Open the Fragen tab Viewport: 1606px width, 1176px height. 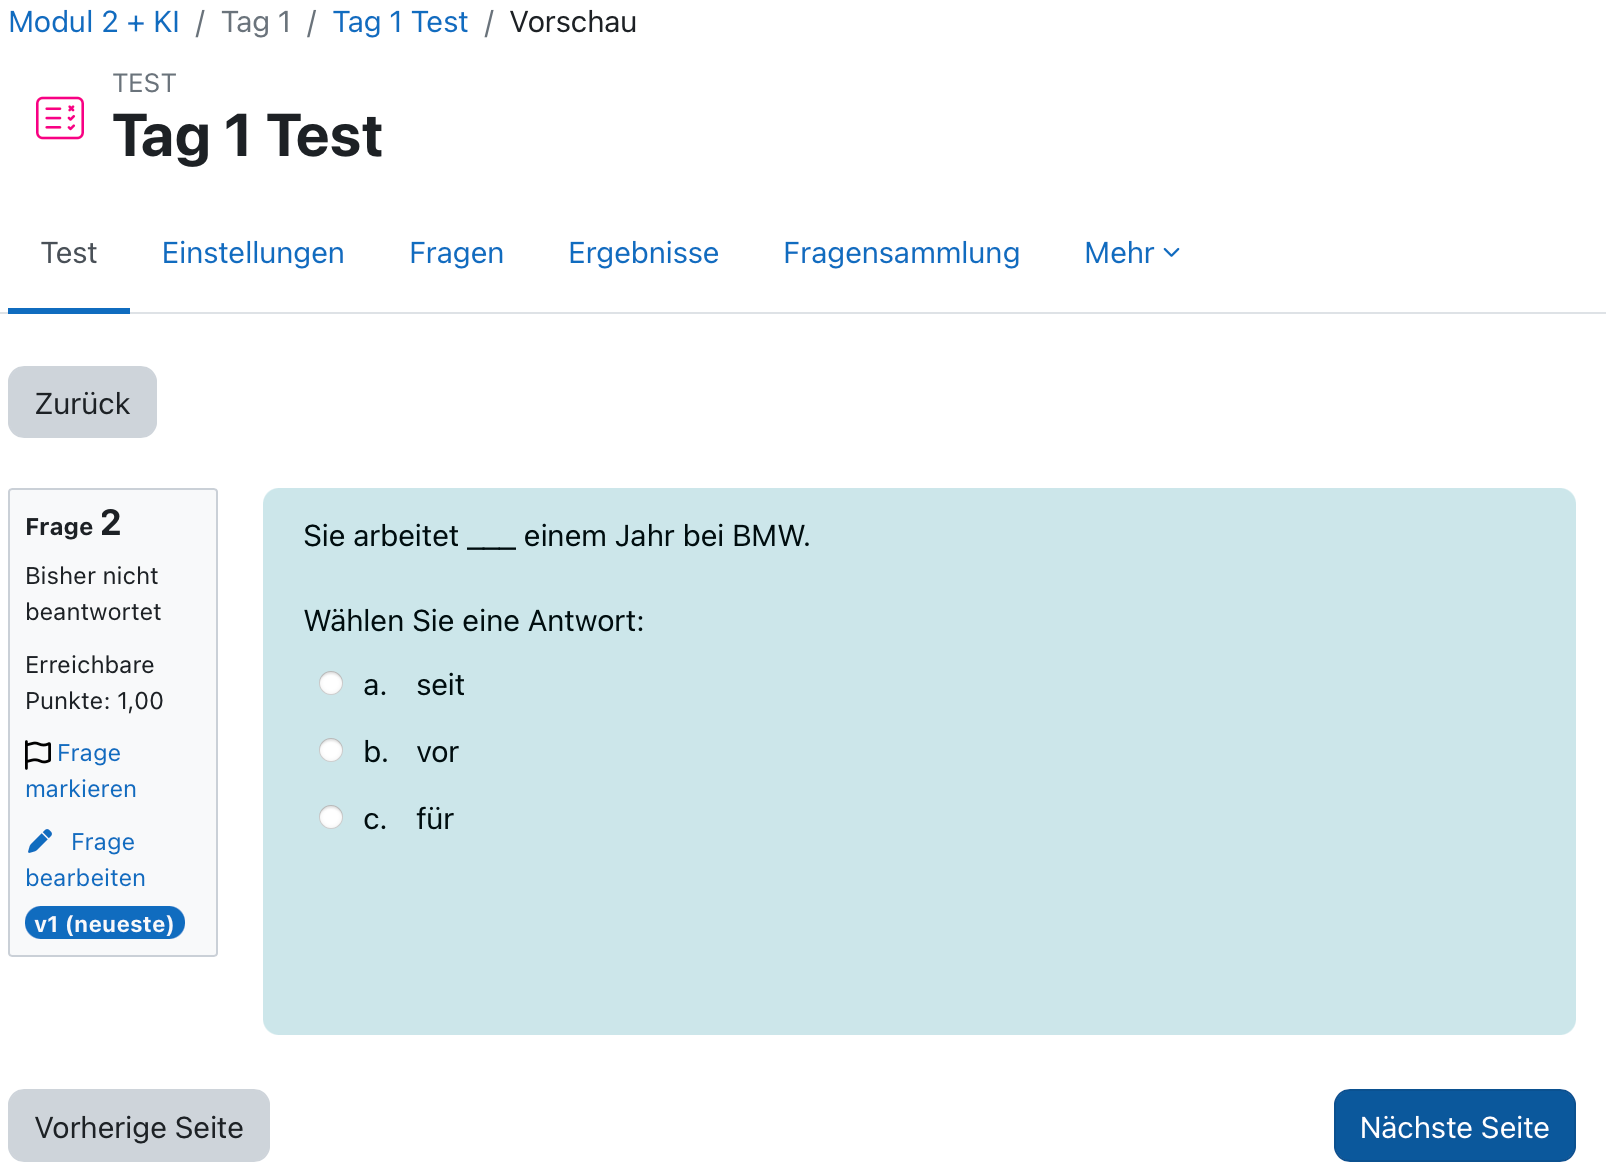tap(456, 253)
